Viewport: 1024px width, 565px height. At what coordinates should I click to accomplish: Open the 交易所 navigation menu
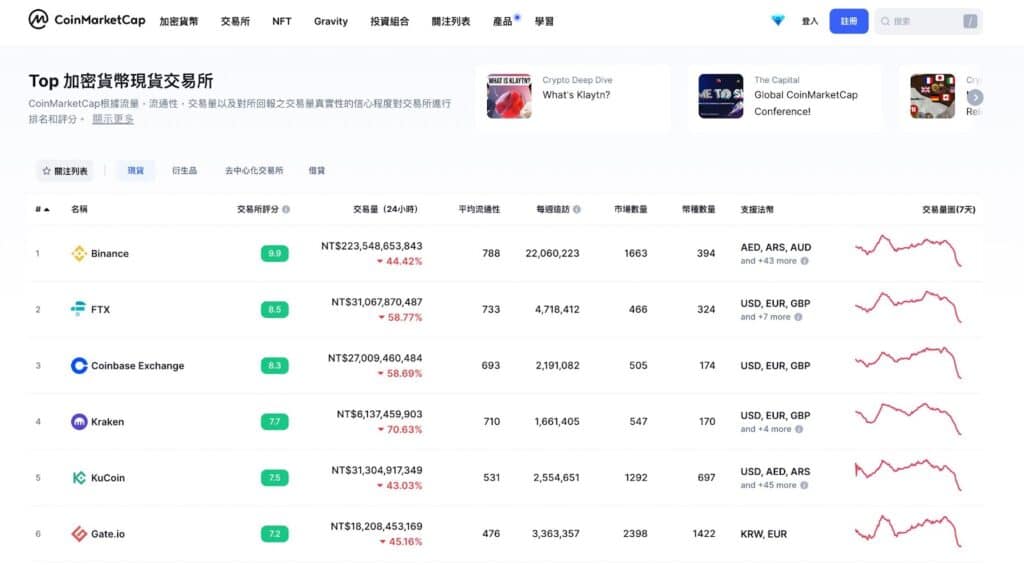pos(235,22)
